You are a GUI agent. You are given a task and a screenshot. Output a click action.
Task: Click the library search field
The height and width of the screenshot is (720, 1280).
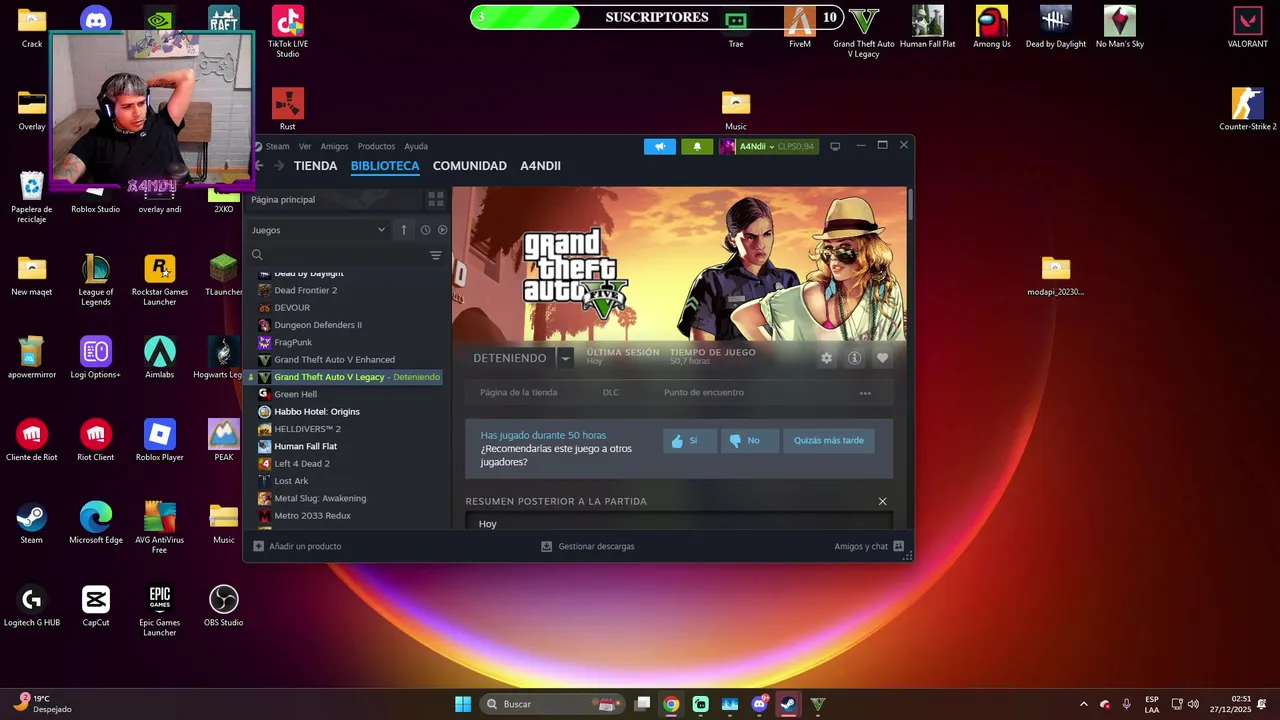(x=340, y=255)
